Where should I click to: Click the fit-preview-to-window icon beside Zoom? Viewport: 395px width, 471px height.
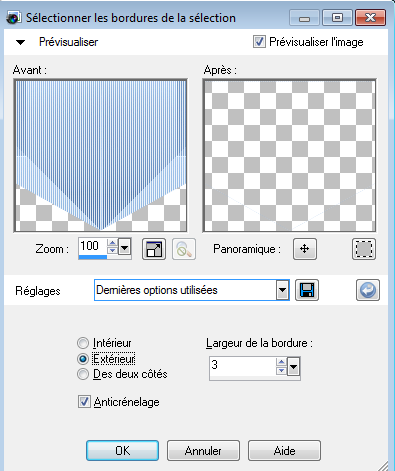[x=154, y=249]
